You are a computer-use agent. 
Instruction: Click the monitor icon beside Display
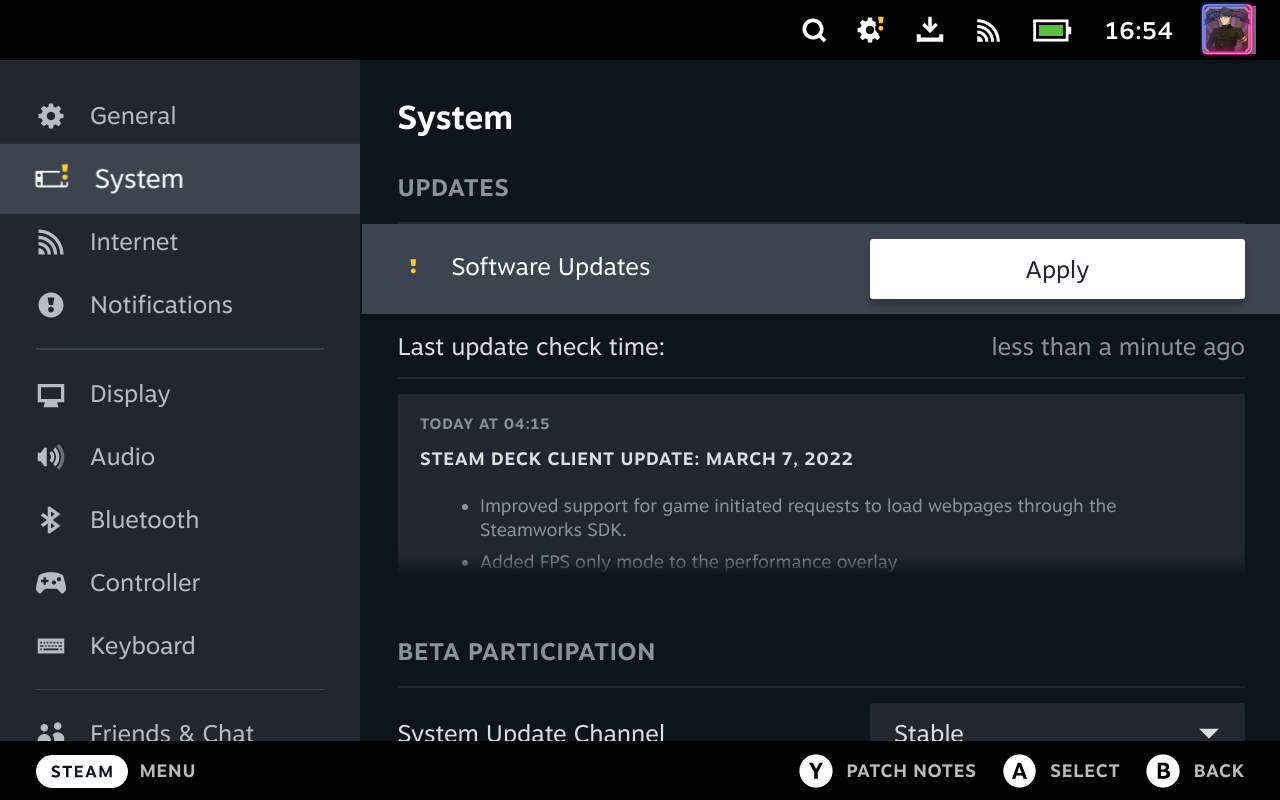(x=51, y=394)
